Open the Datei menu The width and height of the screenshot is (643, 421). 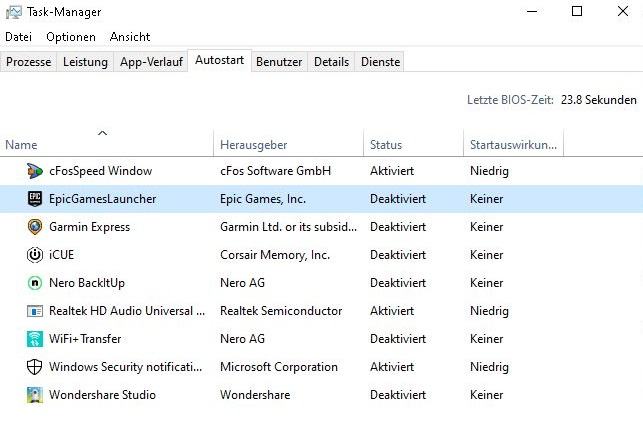click(x=19, y=37)
